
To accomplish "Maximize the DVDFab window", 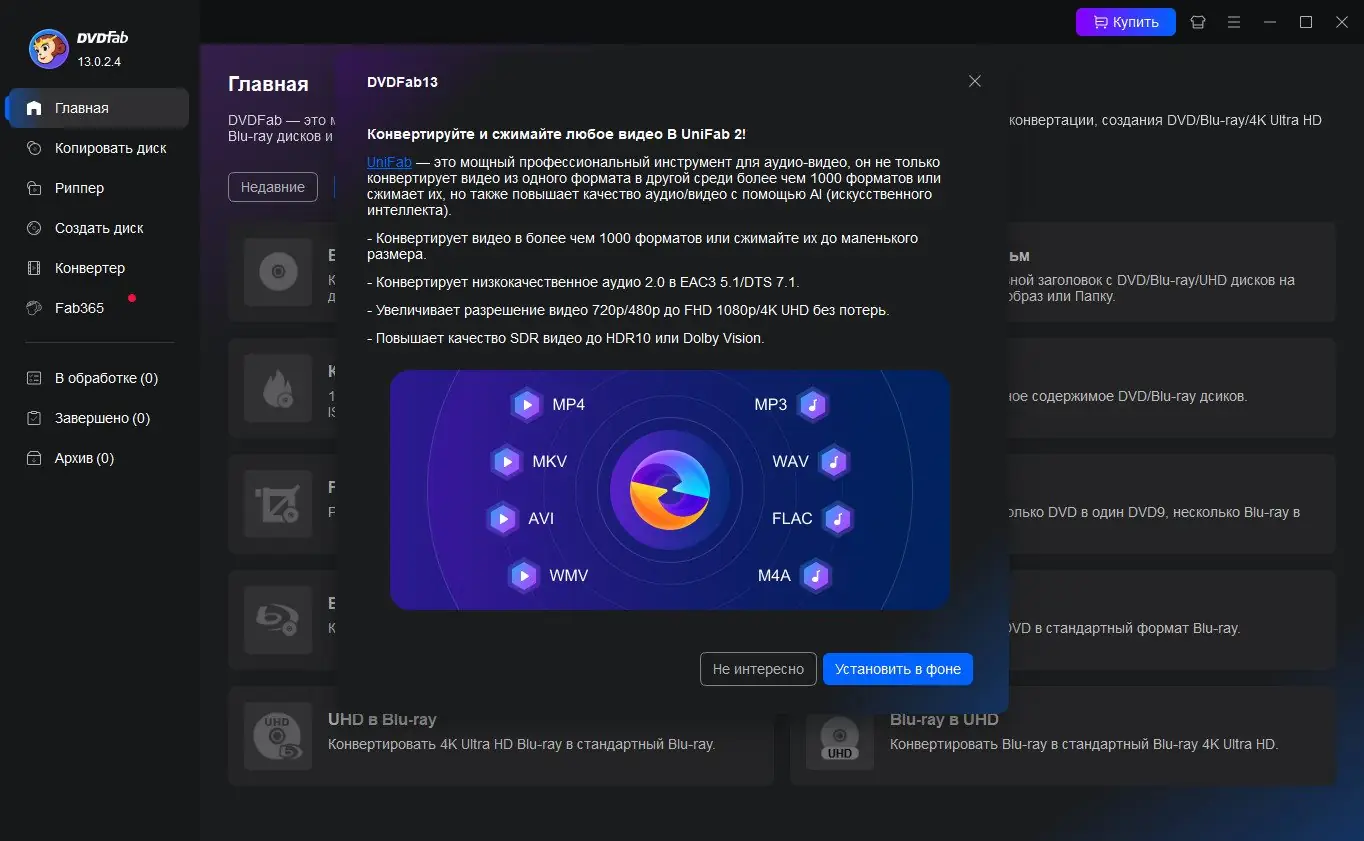I will pos(1306,22).
